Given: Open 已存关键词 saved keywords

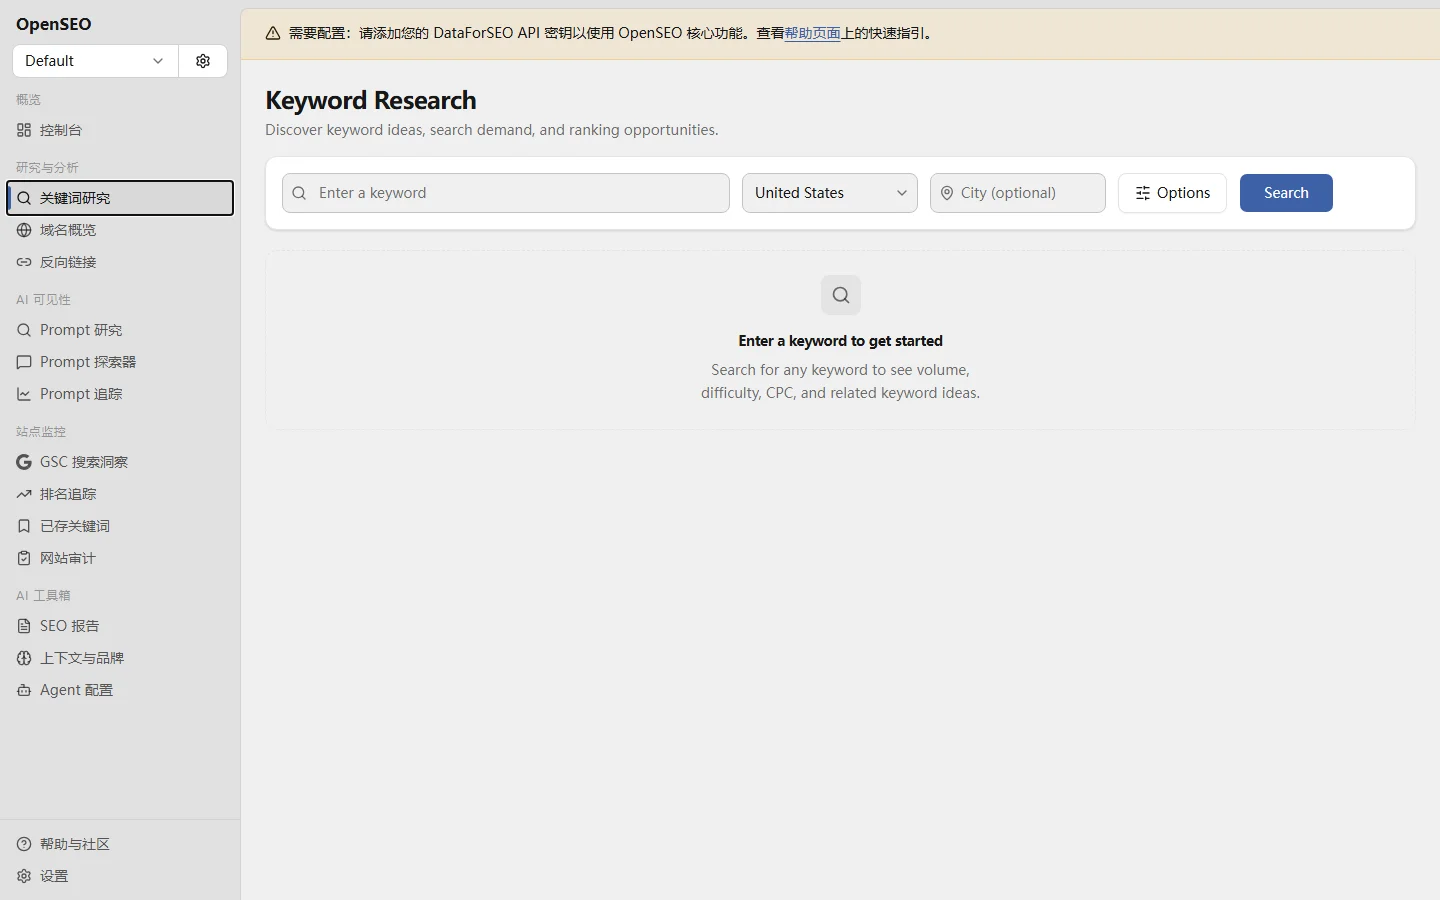Looking at the screenshot, I should tap(120, 526).
